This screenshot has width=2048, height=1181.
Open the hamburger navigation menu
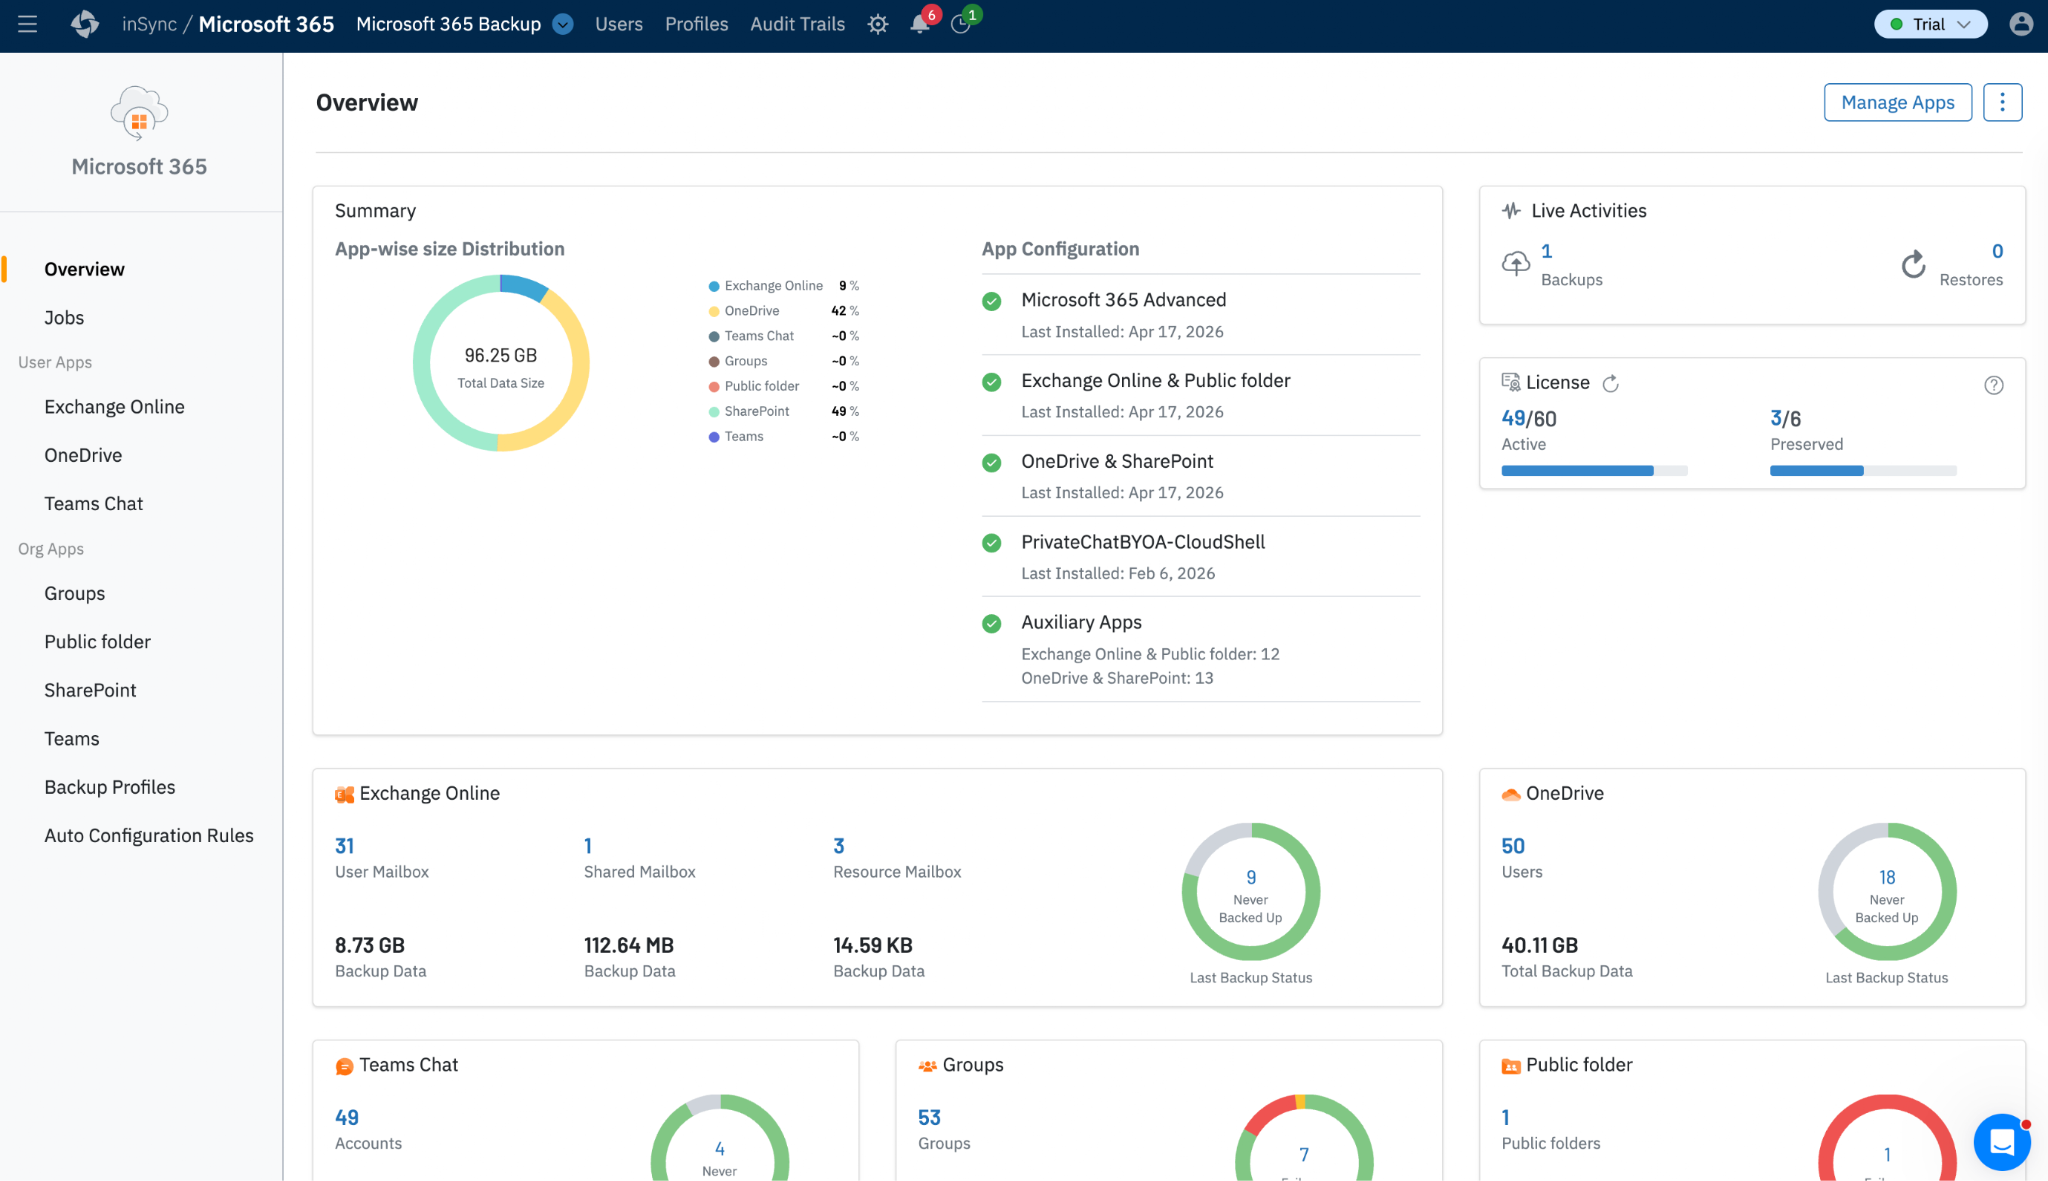27,24
